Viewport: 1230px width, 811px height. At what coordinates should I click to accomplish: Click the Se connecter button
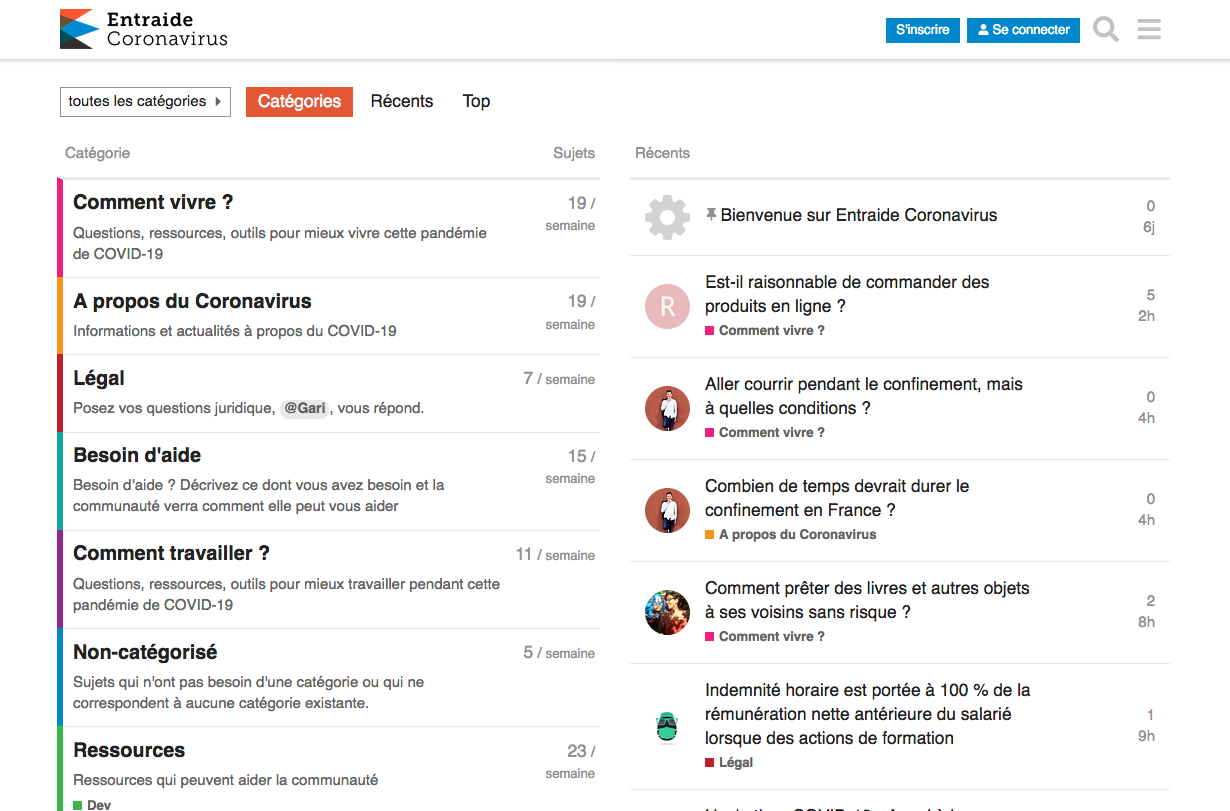click(x=1023, y=30)
